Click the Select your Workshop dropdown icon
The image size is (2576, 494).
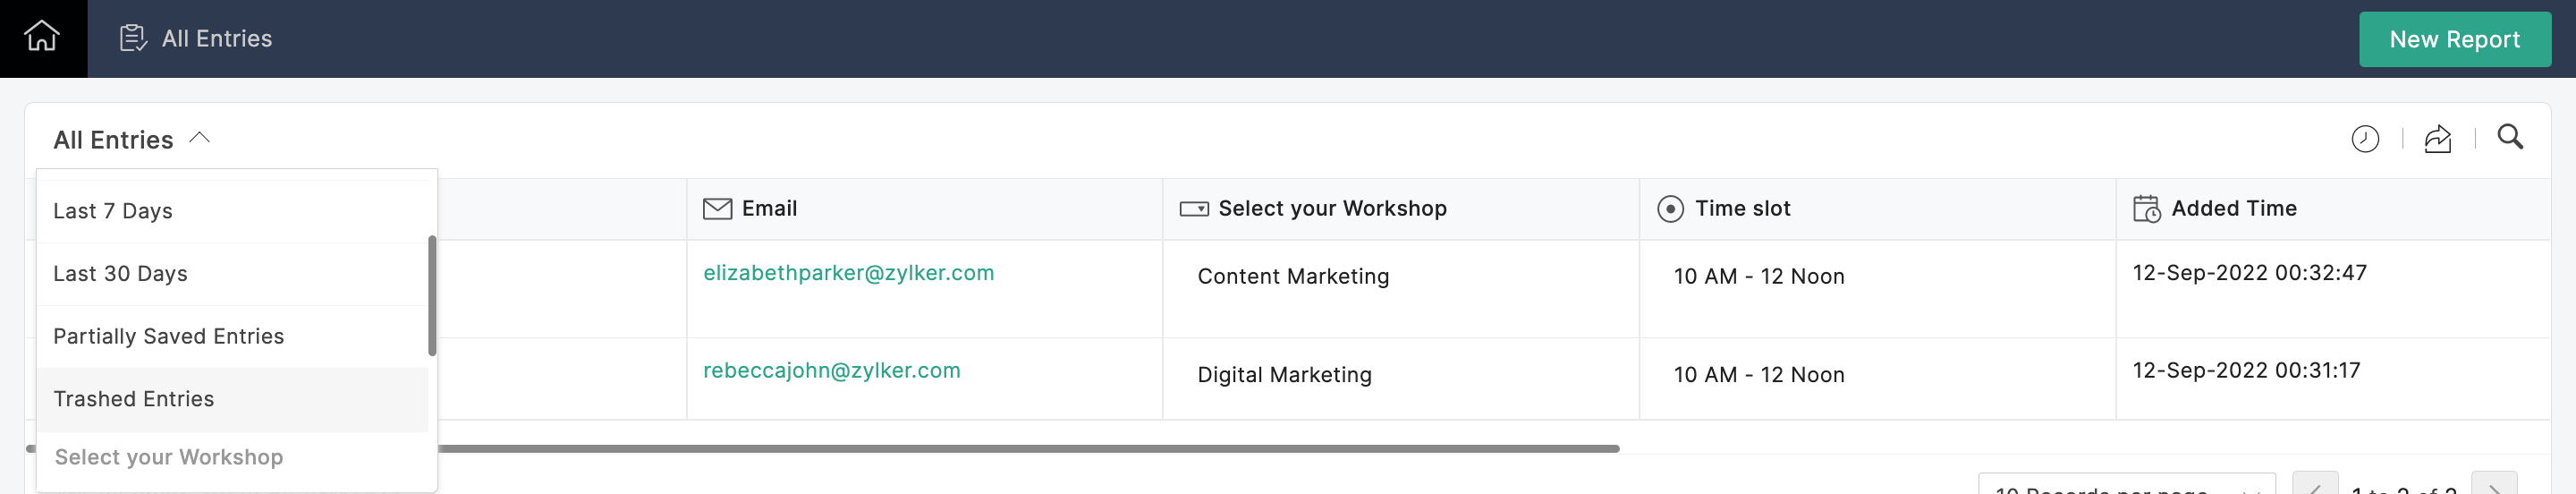[1194, 208]
